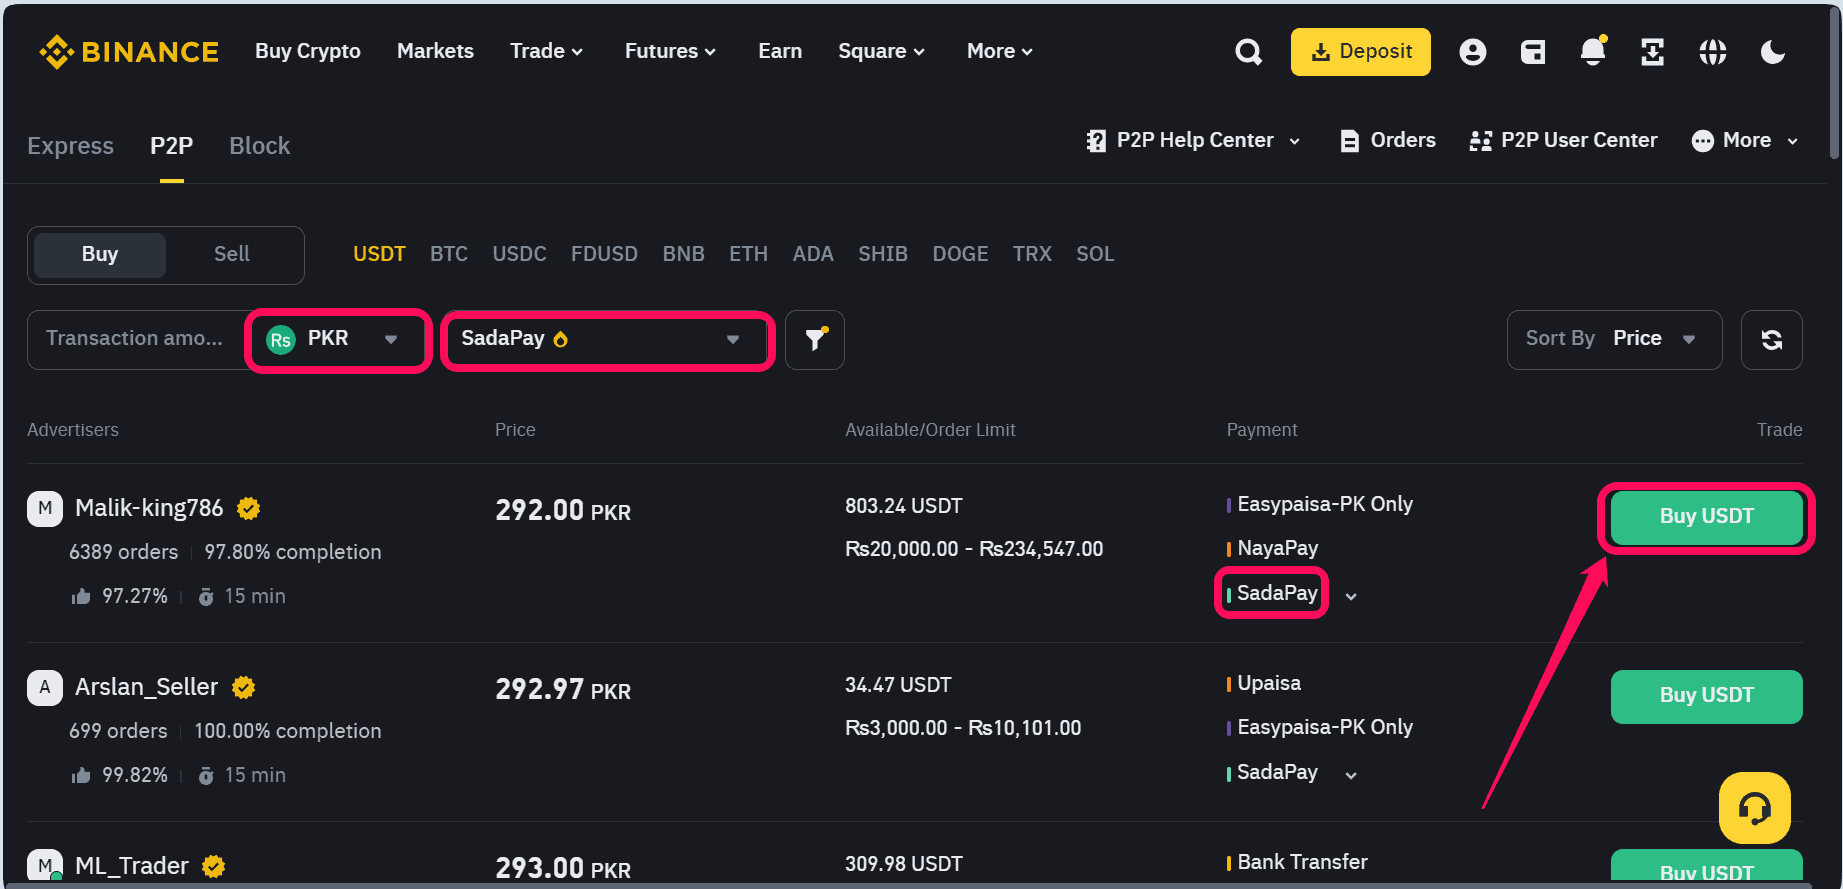Image resolution: width=1843 pixels, height=889 pixels.
Task: Open the download app icon
Action: tap(1653, 52)
